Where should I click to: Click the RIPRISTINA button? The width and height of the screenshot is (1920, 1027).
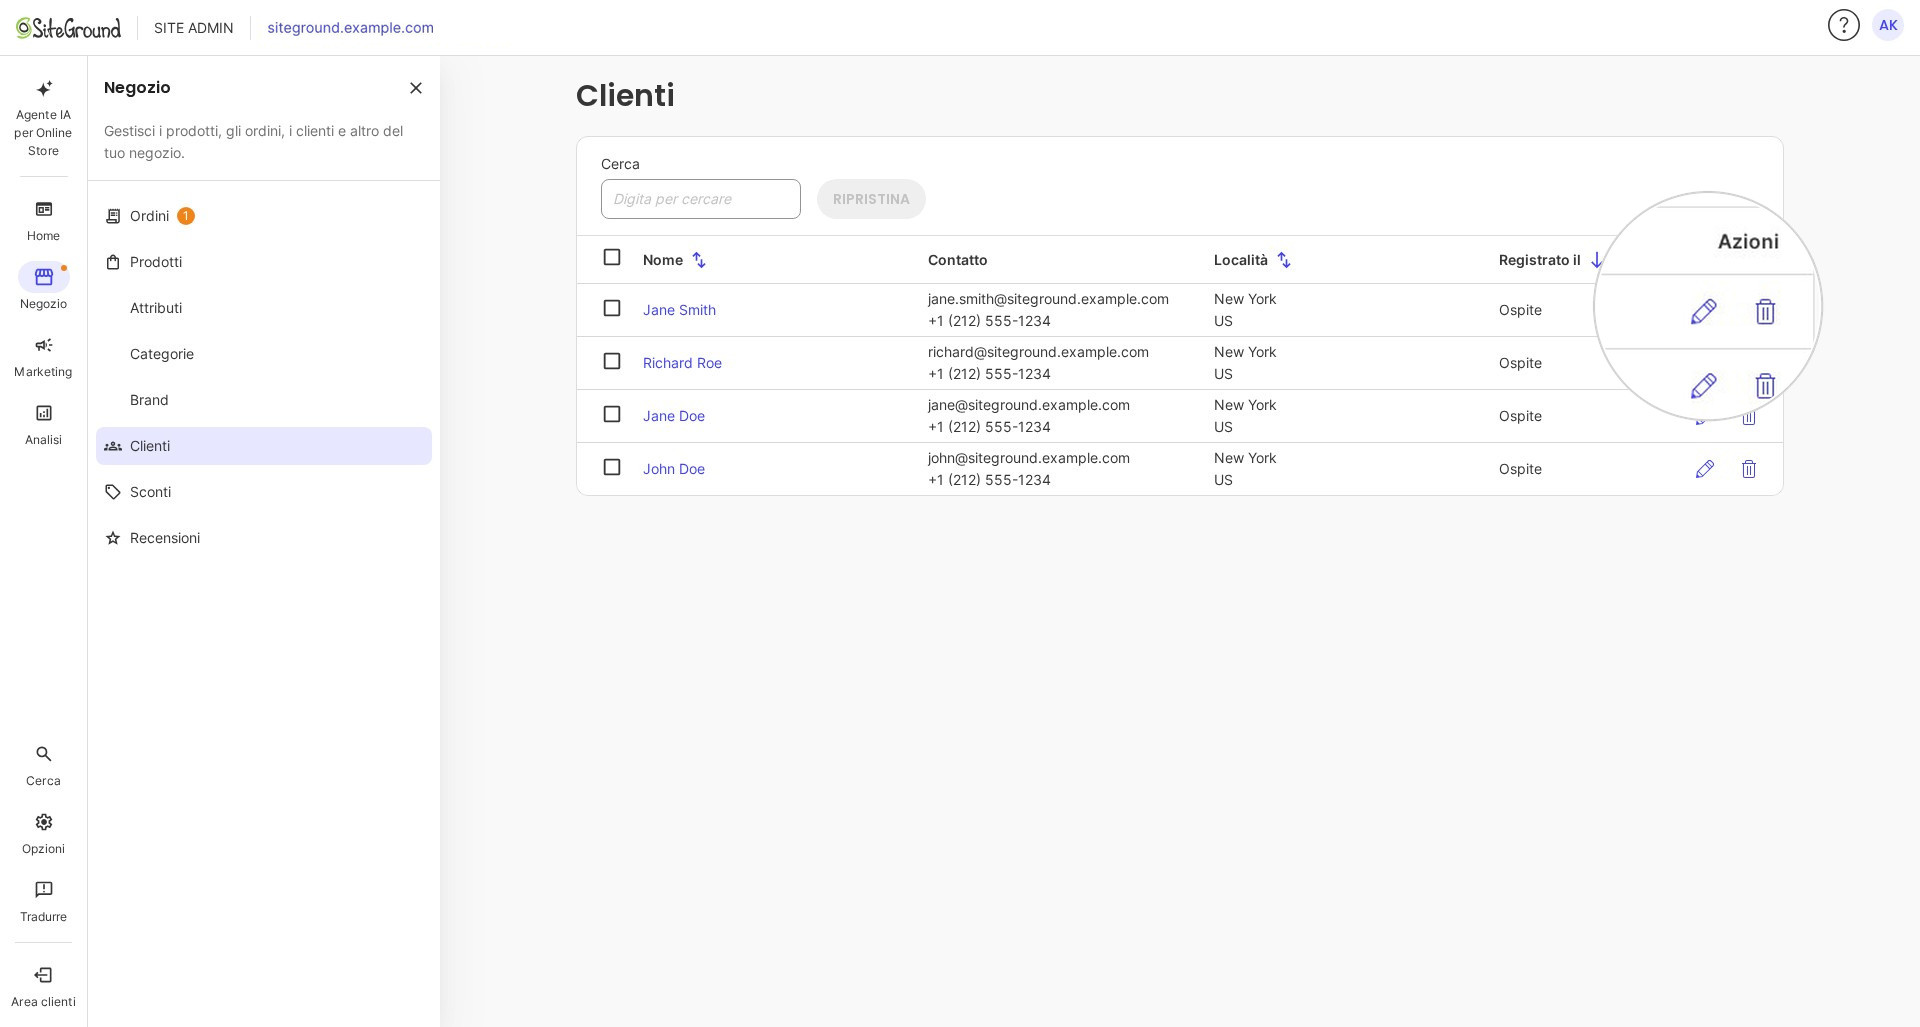(871, 199)
